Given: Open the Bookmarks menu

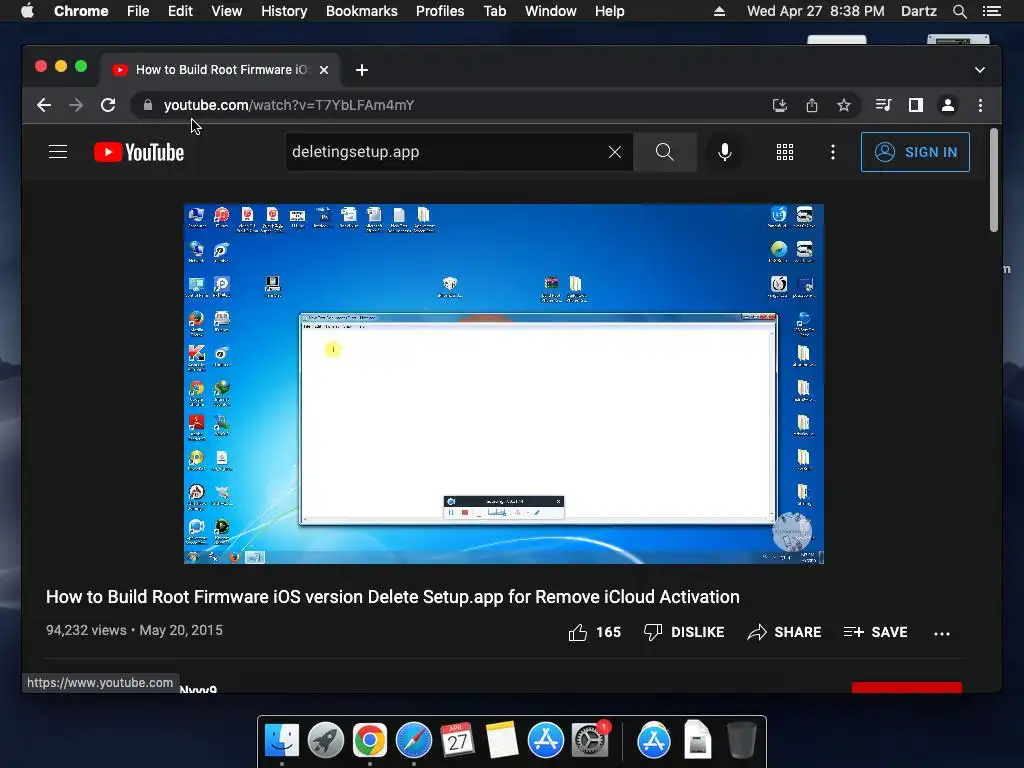Looking at the screenshot, I should (362, 11).
